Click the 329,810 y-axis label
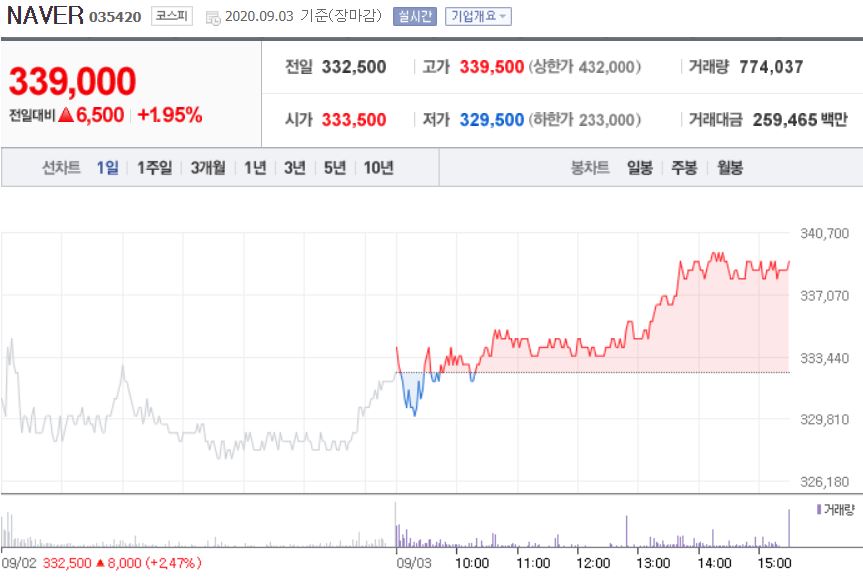The height and width of the screenshot is (586, 863). click(x=824, y=420)
